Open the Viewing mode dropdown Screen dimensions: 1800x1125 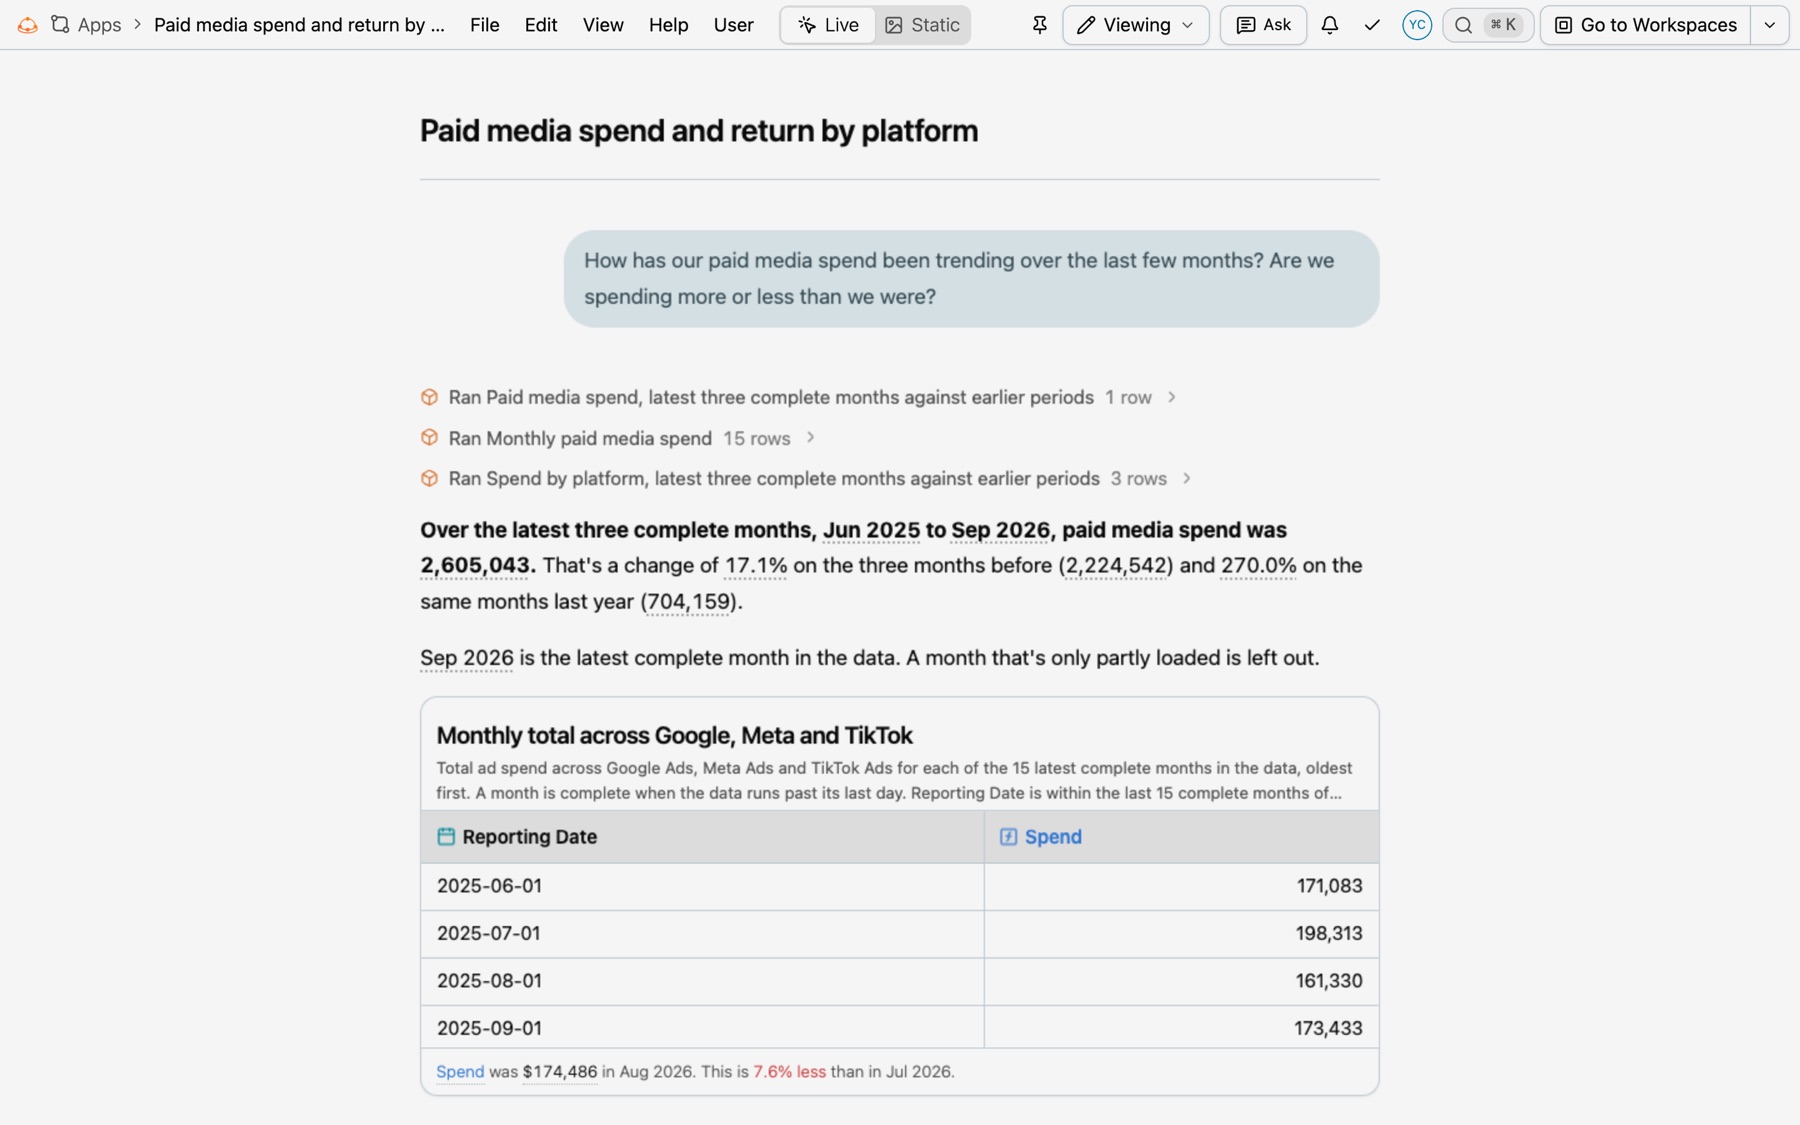pos(1136,25)
